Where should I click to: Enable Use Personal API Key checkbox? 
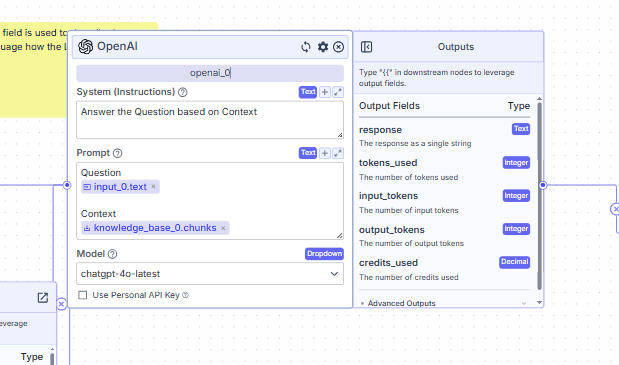point(83,295)
